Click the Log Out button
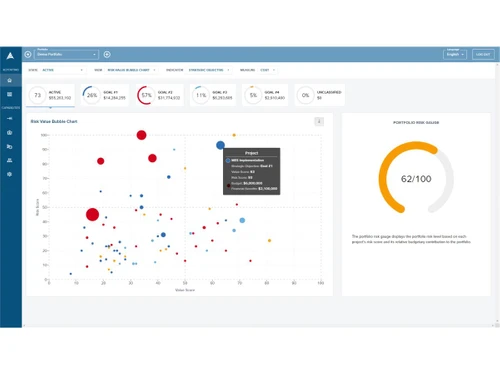Viewport: 500px width, 375px height. (483, 54)
